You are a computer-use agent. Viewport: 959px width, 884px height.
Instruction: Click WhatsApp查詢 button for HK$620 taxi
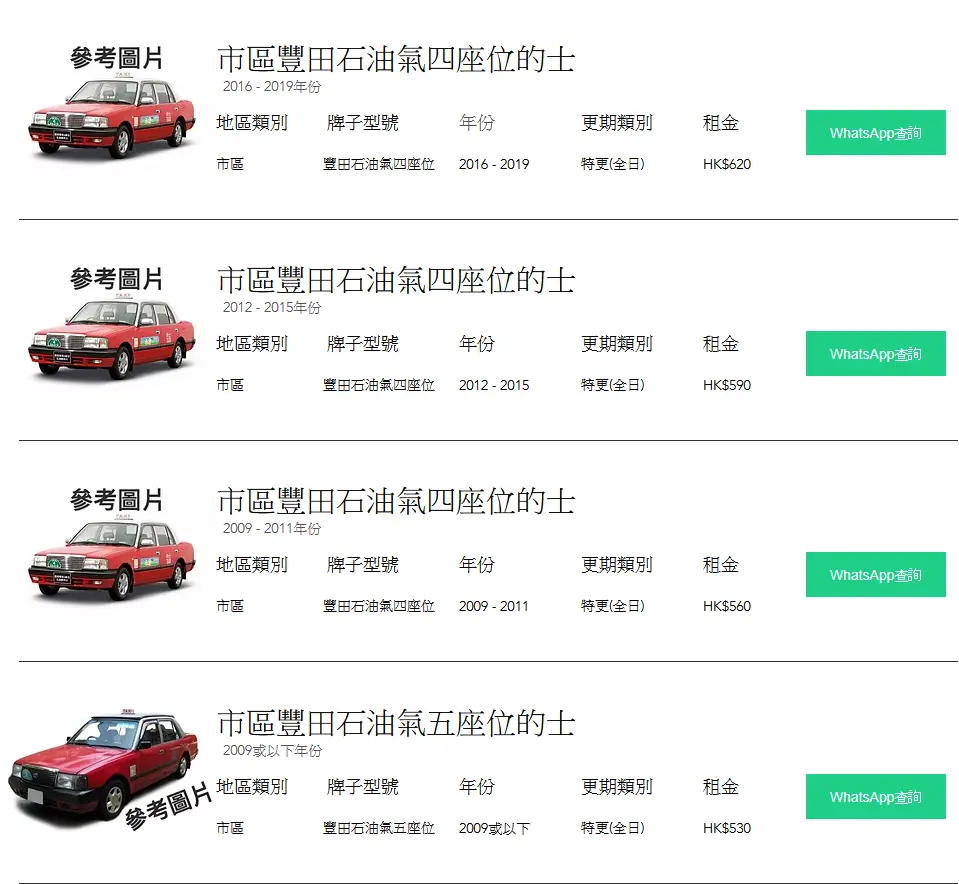[x=875, y=133]
